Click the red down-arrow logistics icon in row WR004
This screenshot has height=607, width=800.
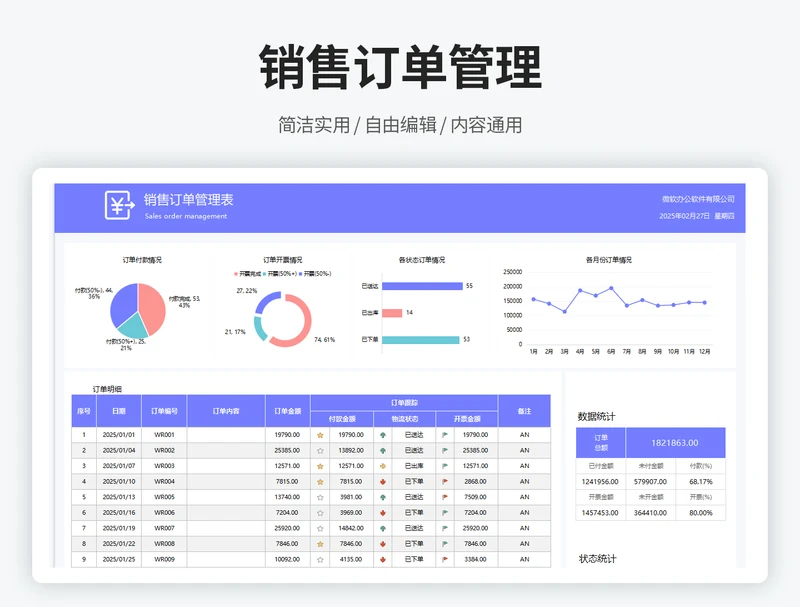coord(383,482)
